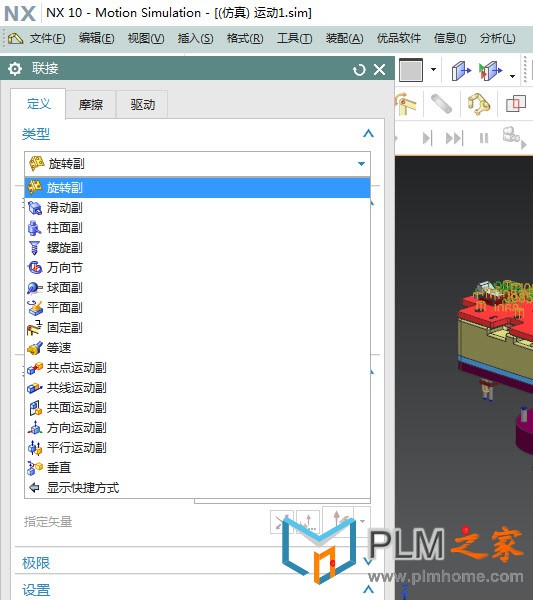Image resolution: width=533 pixels, height=600 pixels.
Task: Open the 工具(T) menu
Action: (x=295, y=38)
